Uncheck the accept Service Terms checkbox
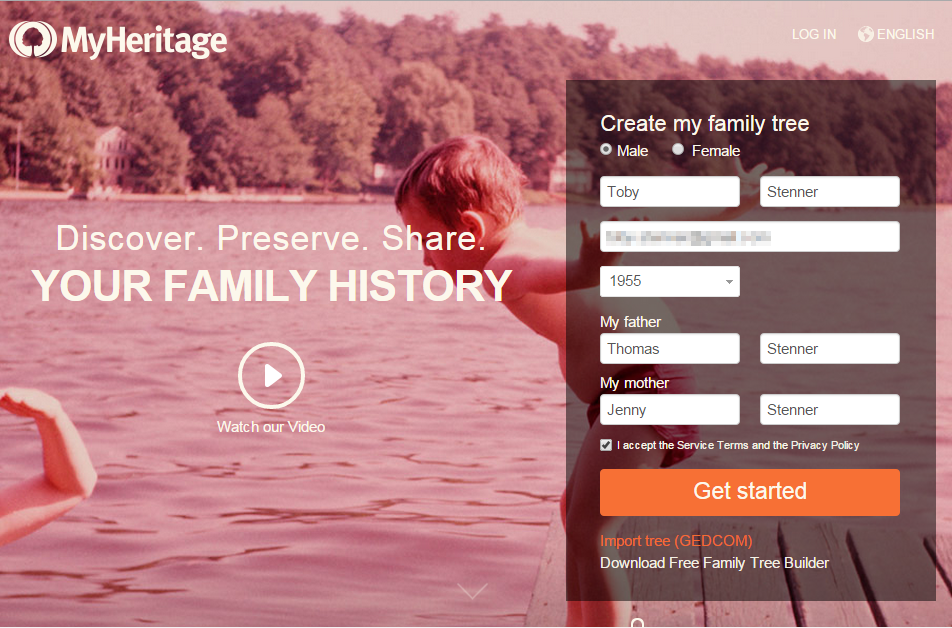The image size is (952, 628). pos(606,445)
